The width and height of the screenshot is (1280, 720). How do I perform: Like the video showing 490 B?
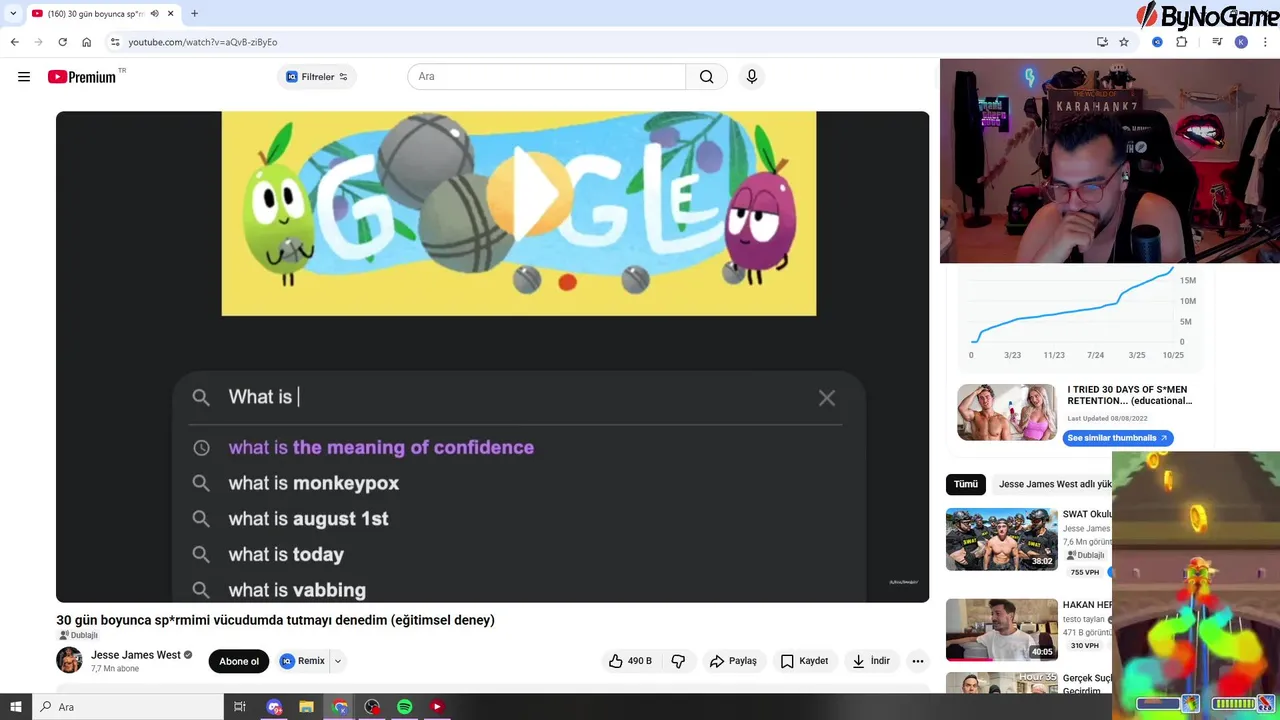click(x=630, y=661)
